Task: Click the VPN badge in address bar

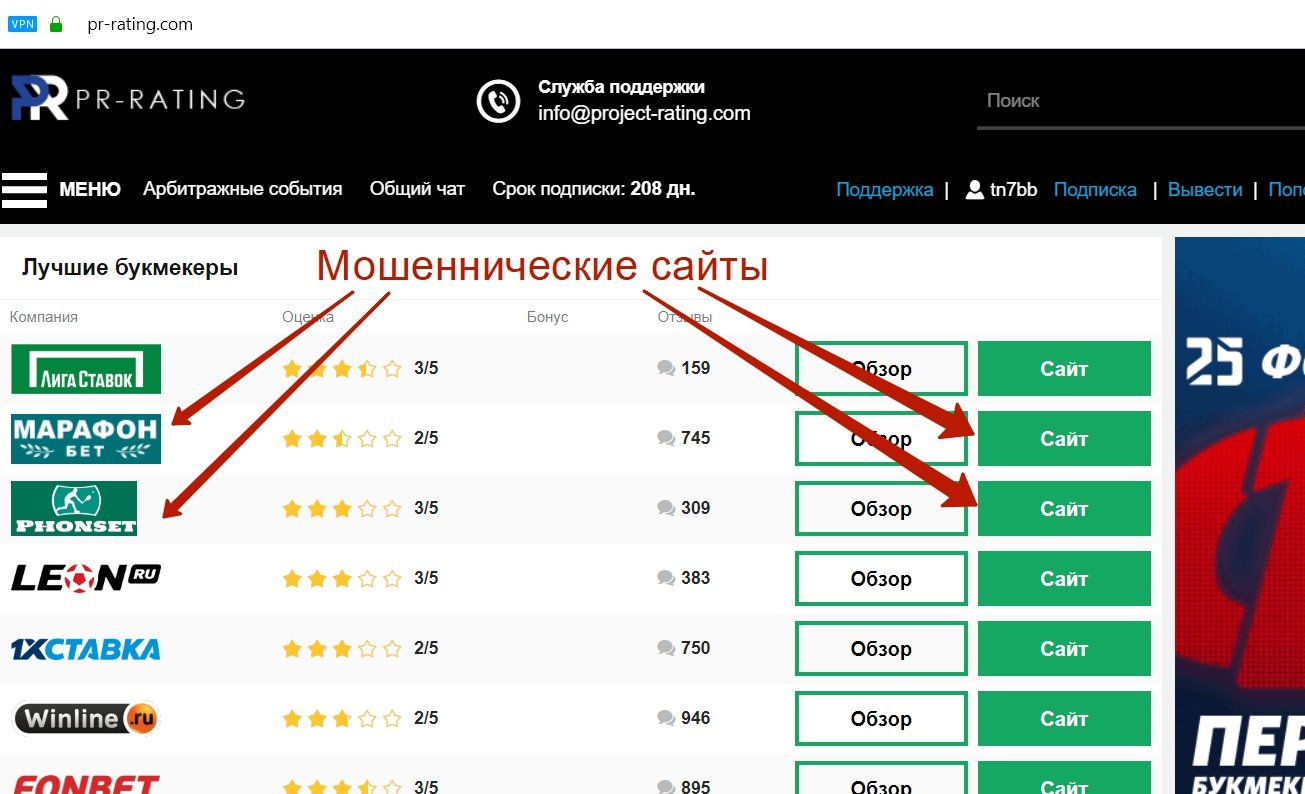Action: 22,24
